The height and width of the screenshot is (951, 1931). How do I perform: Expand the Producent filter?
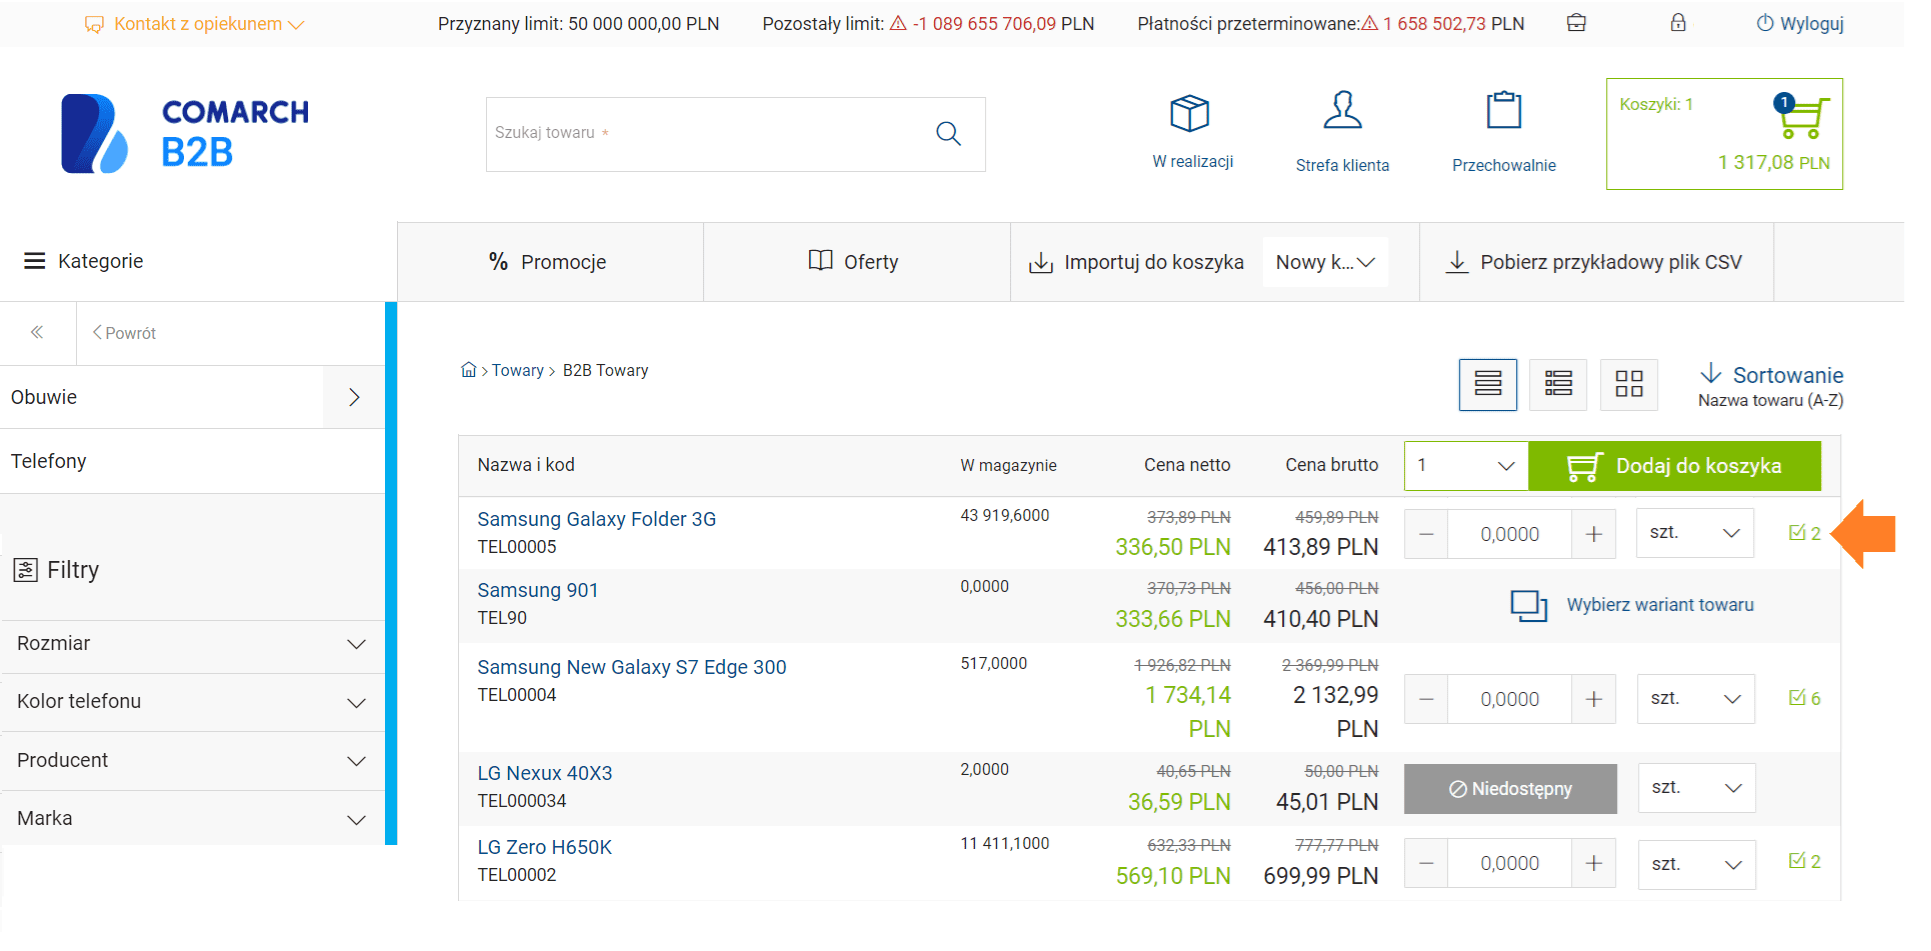[192, 761]
